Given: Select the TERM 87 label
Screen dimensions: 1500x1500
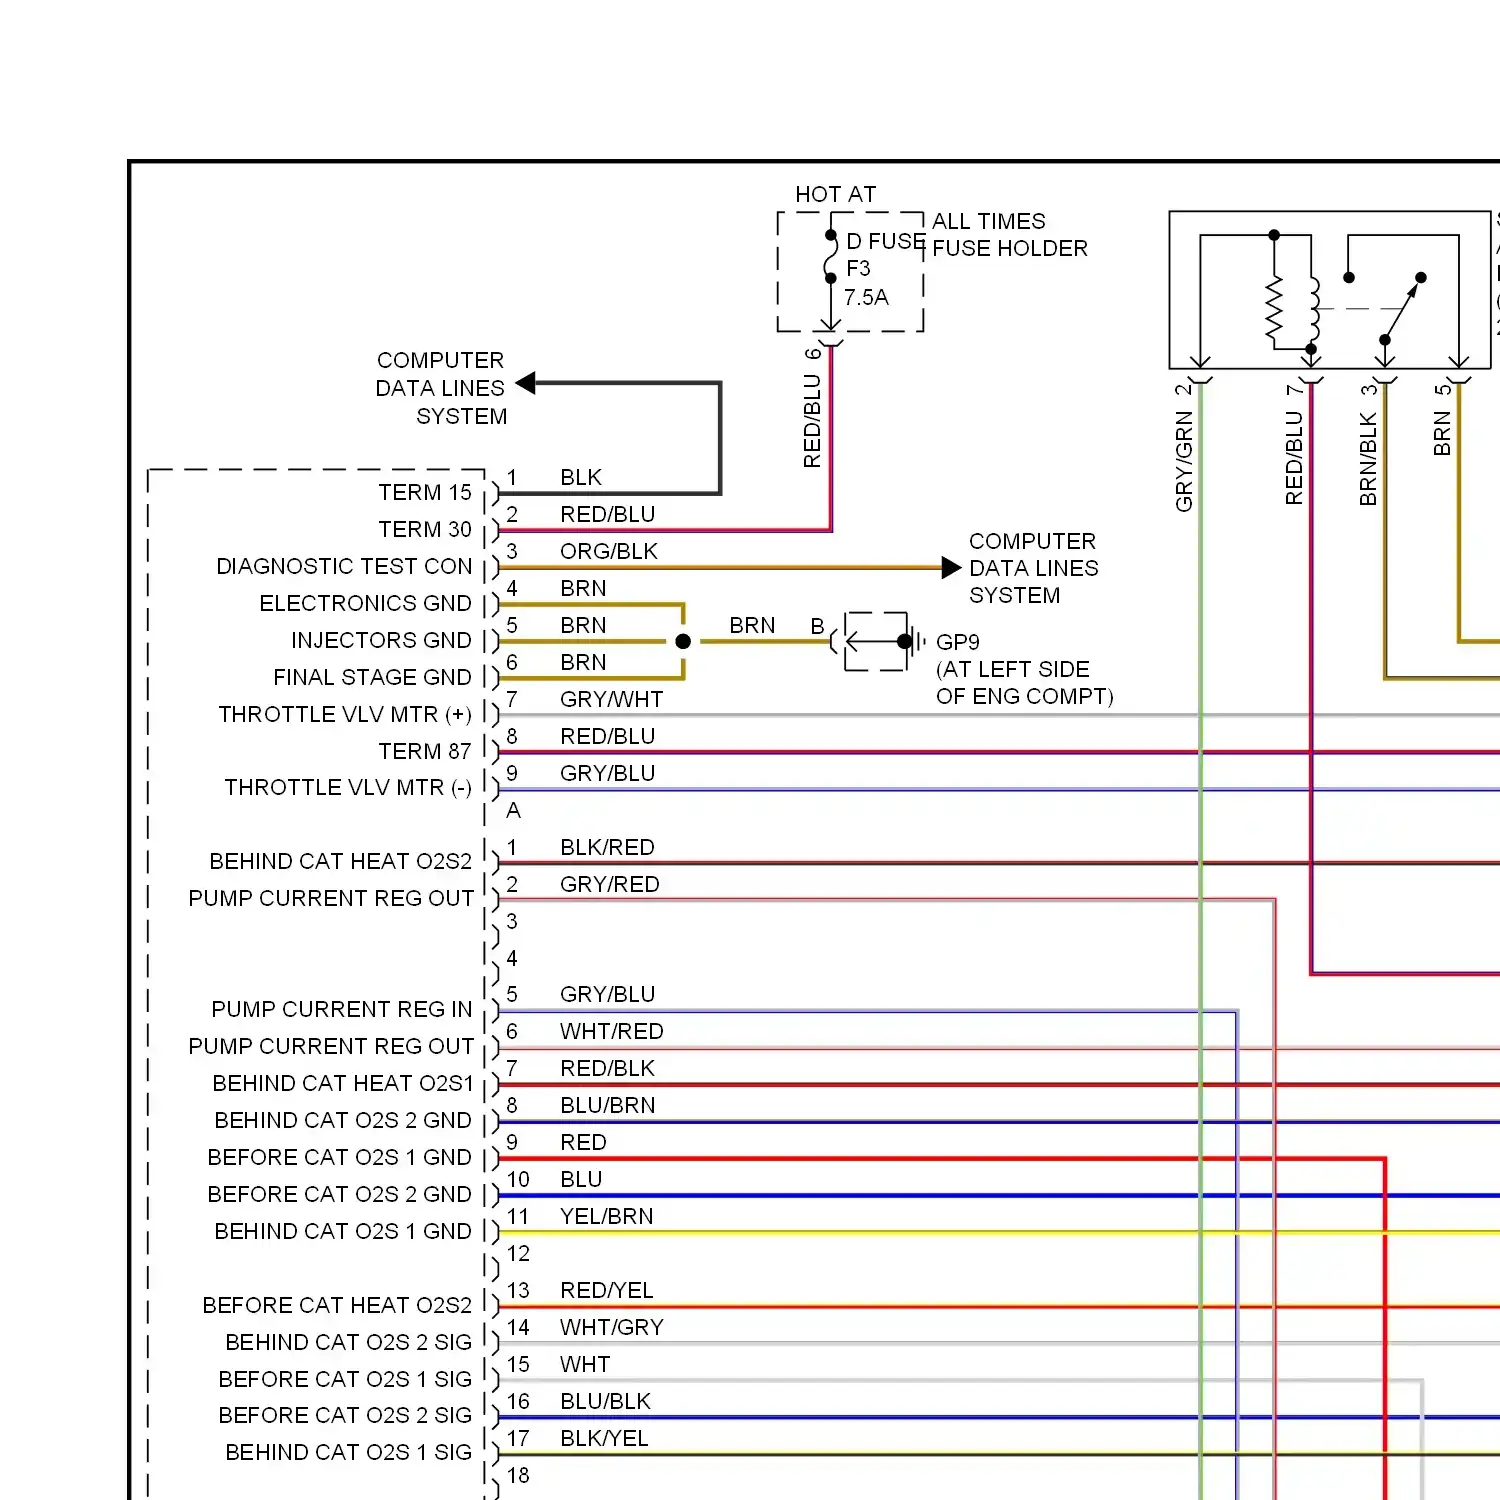Looking at the screenshot, I should (x=425, y=752).
